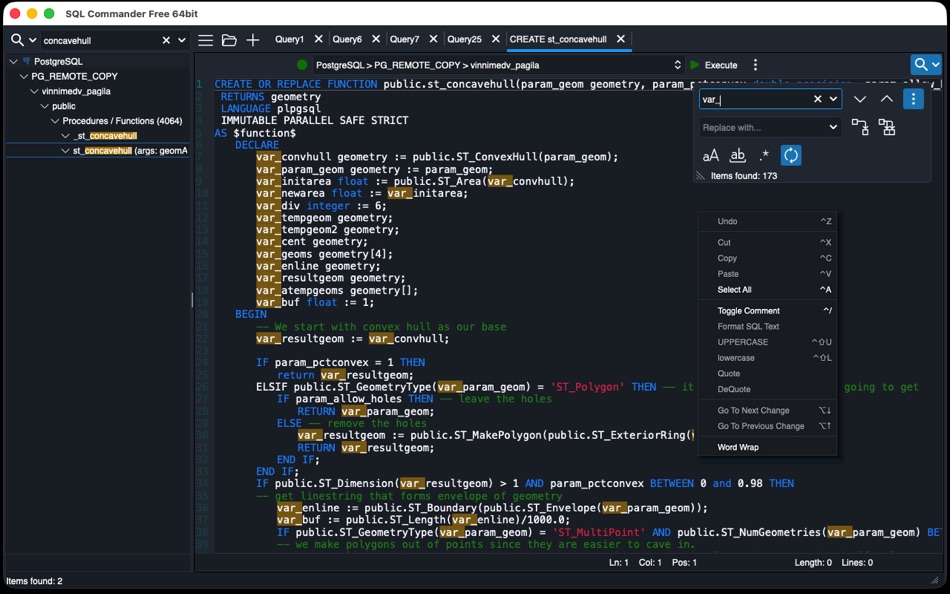Open the sidebar search history dropdown
The height and width of the screenshot is (594, 950).
[x=181, y=41]
